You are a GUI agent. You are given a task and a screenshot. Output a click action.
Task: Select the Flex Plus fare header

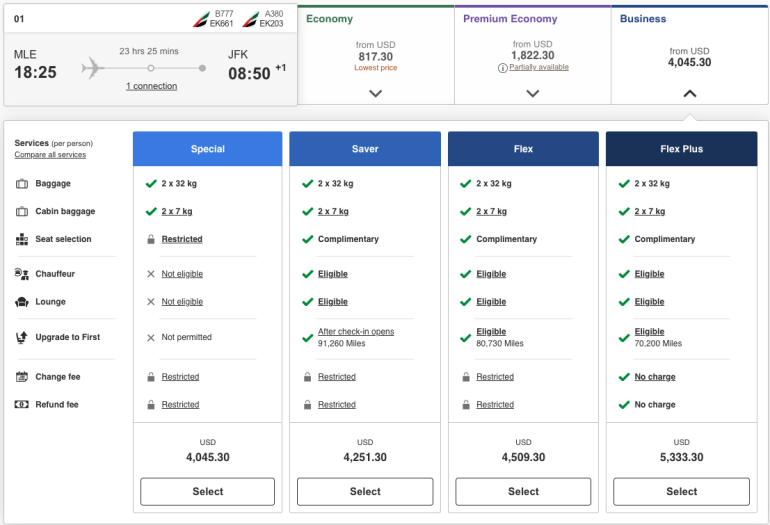point(681,149)
